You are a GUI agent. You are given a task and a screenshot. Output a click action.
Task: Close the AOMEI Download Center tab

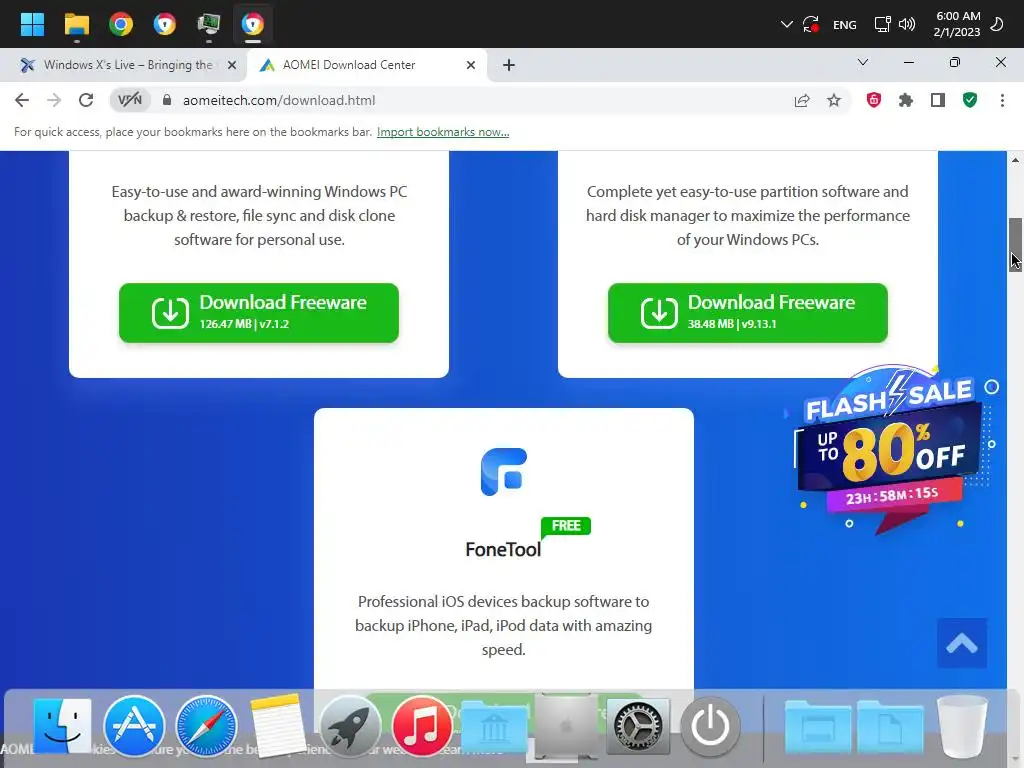click(471, 65)
